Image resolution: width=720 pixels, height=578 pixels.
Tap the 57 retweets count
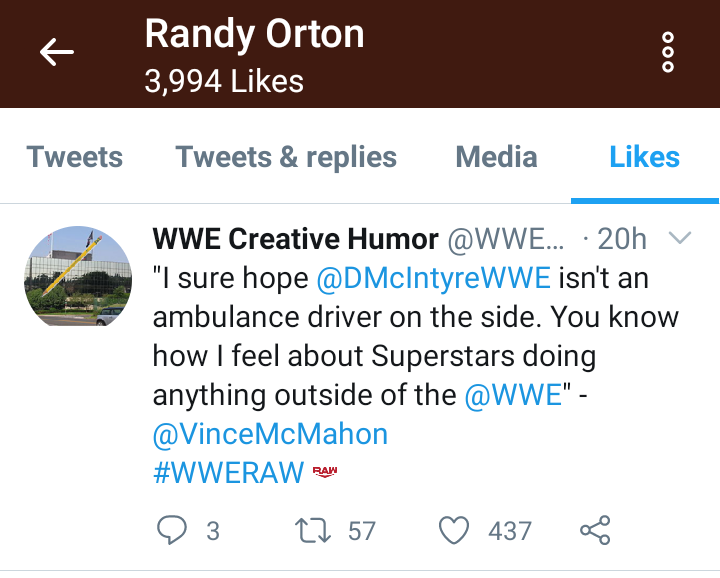pyautogui.click(x=361, y=530)
